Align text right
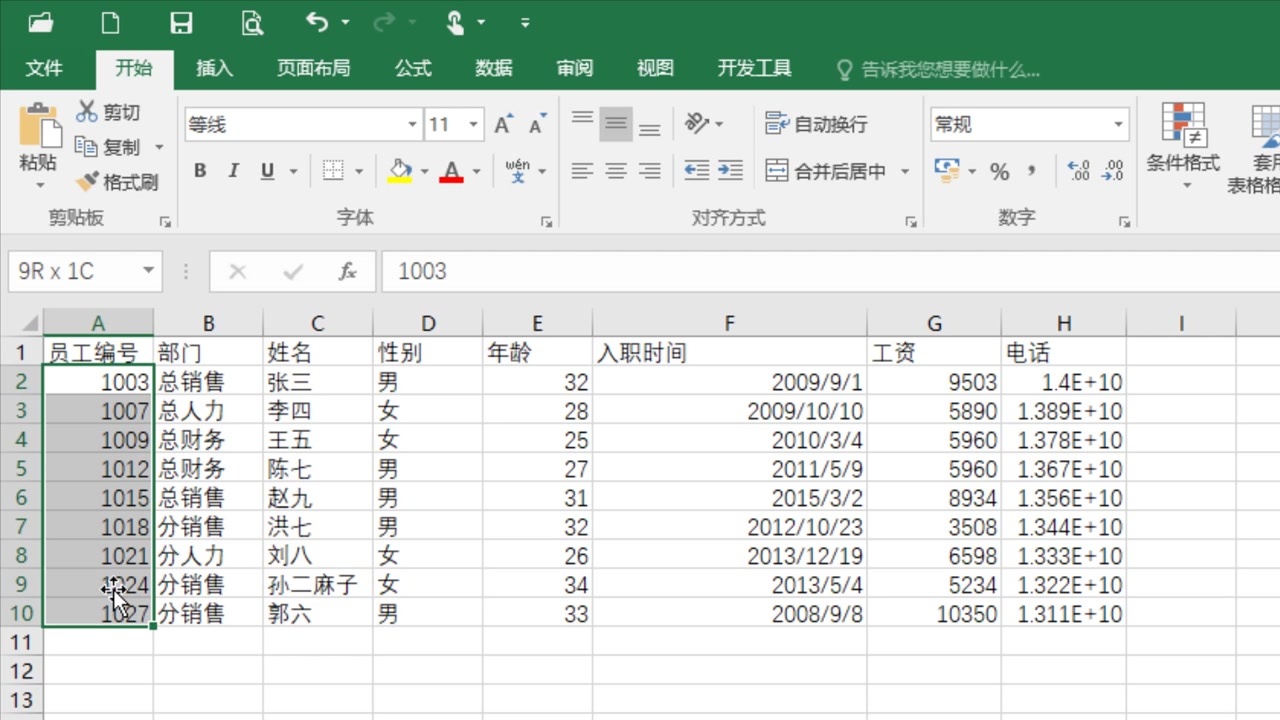This screenshot has width=1280, height=720. tap(650, 171)
